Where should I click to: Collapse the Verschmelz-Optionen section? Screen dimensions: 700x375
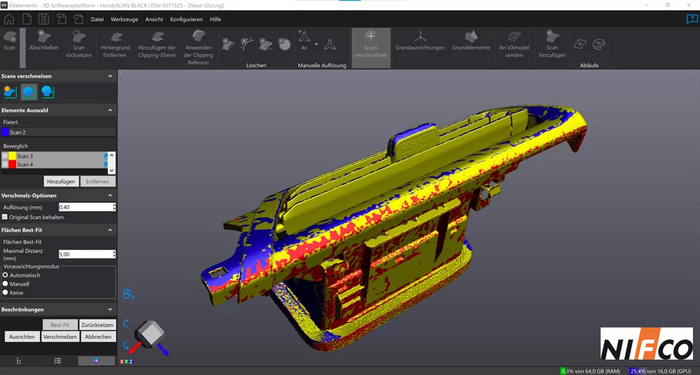click(x=110, y=196)
